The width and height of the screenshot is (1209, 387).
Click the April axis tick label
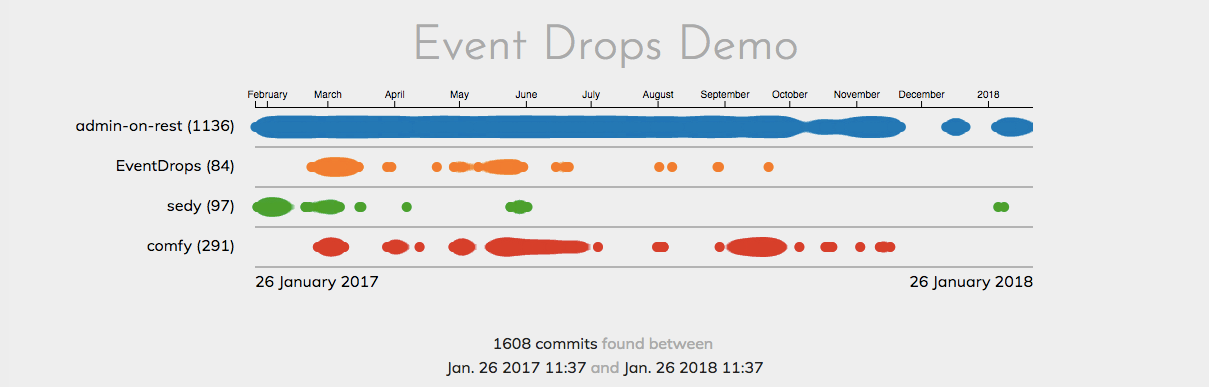[394, 95]
